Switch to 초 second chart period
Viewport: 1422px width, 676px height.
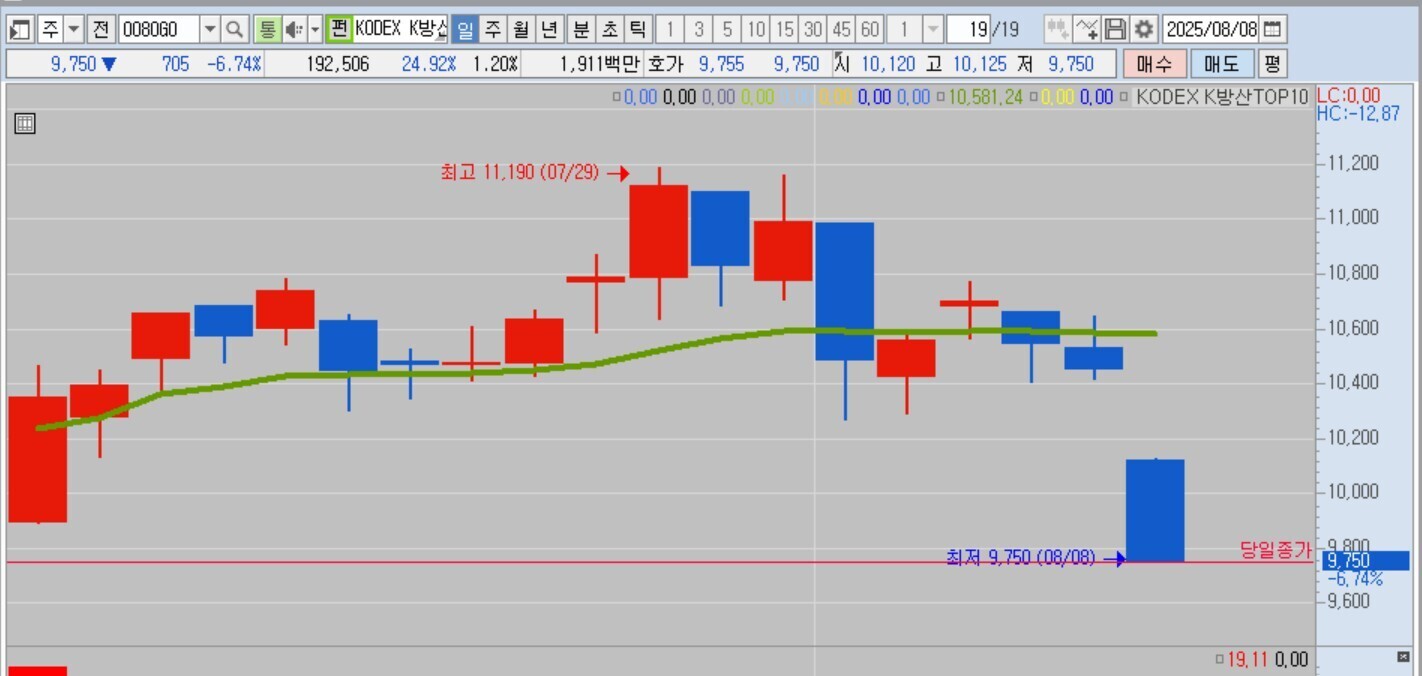coord(609,29)
